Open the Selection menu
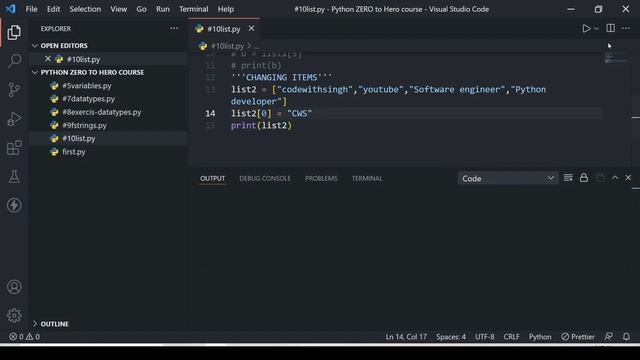 (85, 9)
